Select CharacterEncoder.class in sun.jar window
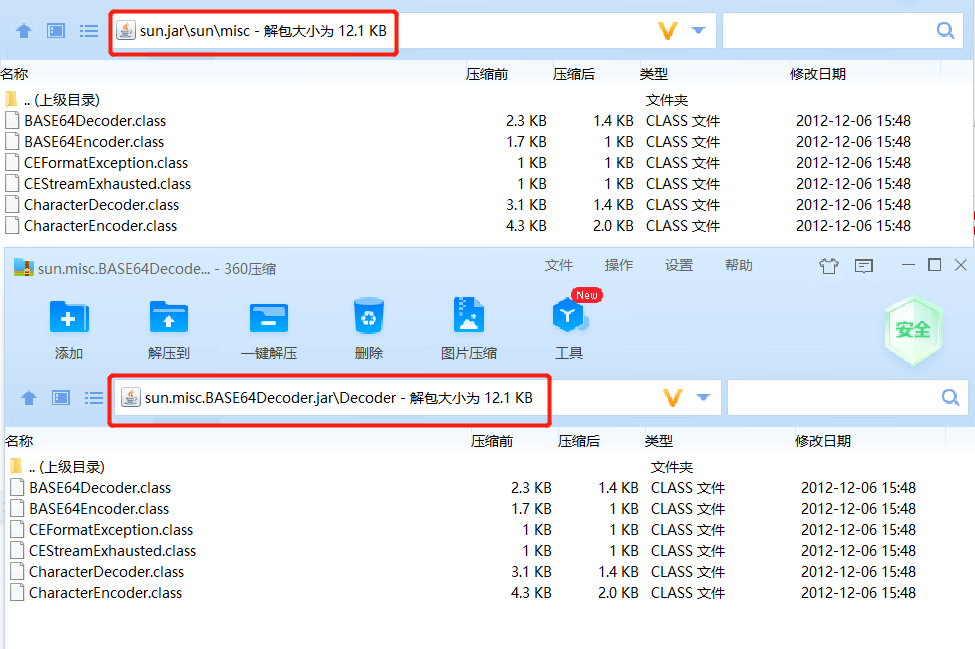The image size is (975, 649). point(100,226)
